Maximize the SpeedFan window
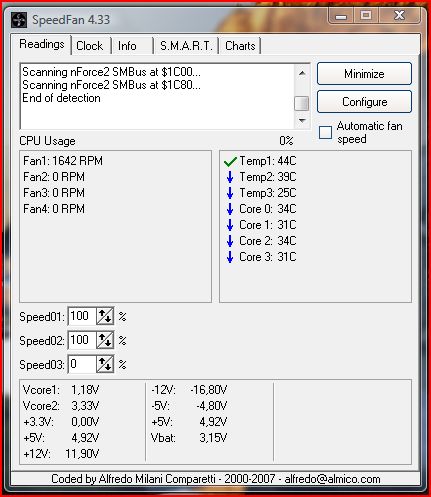The image size is (431, 497). click(x=366, y=15)
